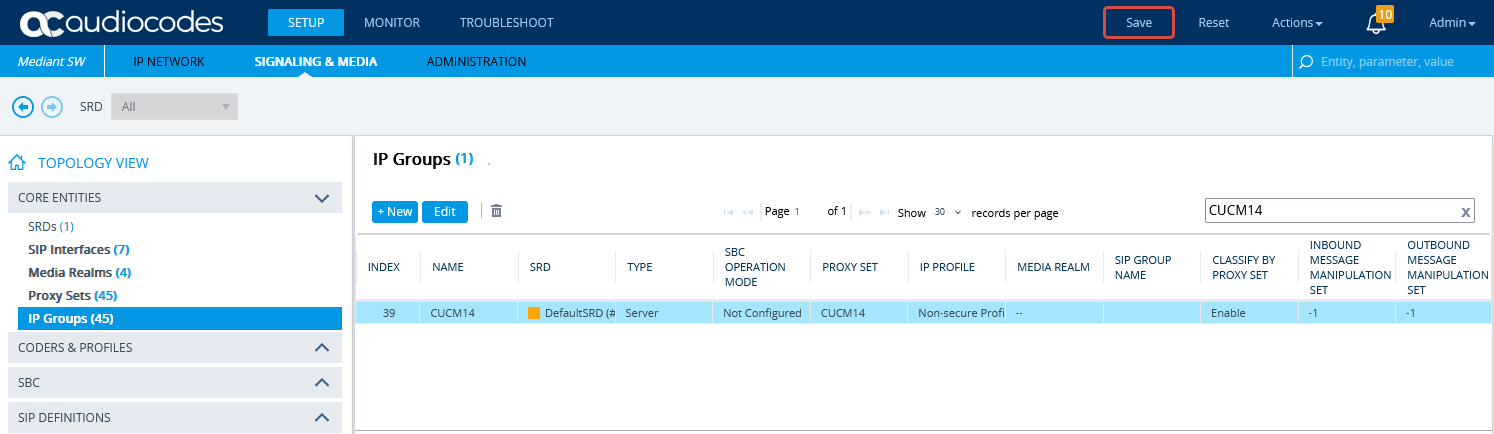Clear the CUCM14 search with the X
This screenshot has height=434, width=1494.
pyautogui.click(x=1465, y=211)
